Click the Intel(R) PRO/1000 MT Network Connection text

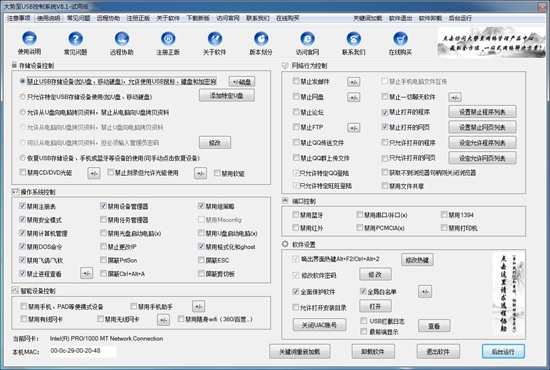click(x=106, y=339)
